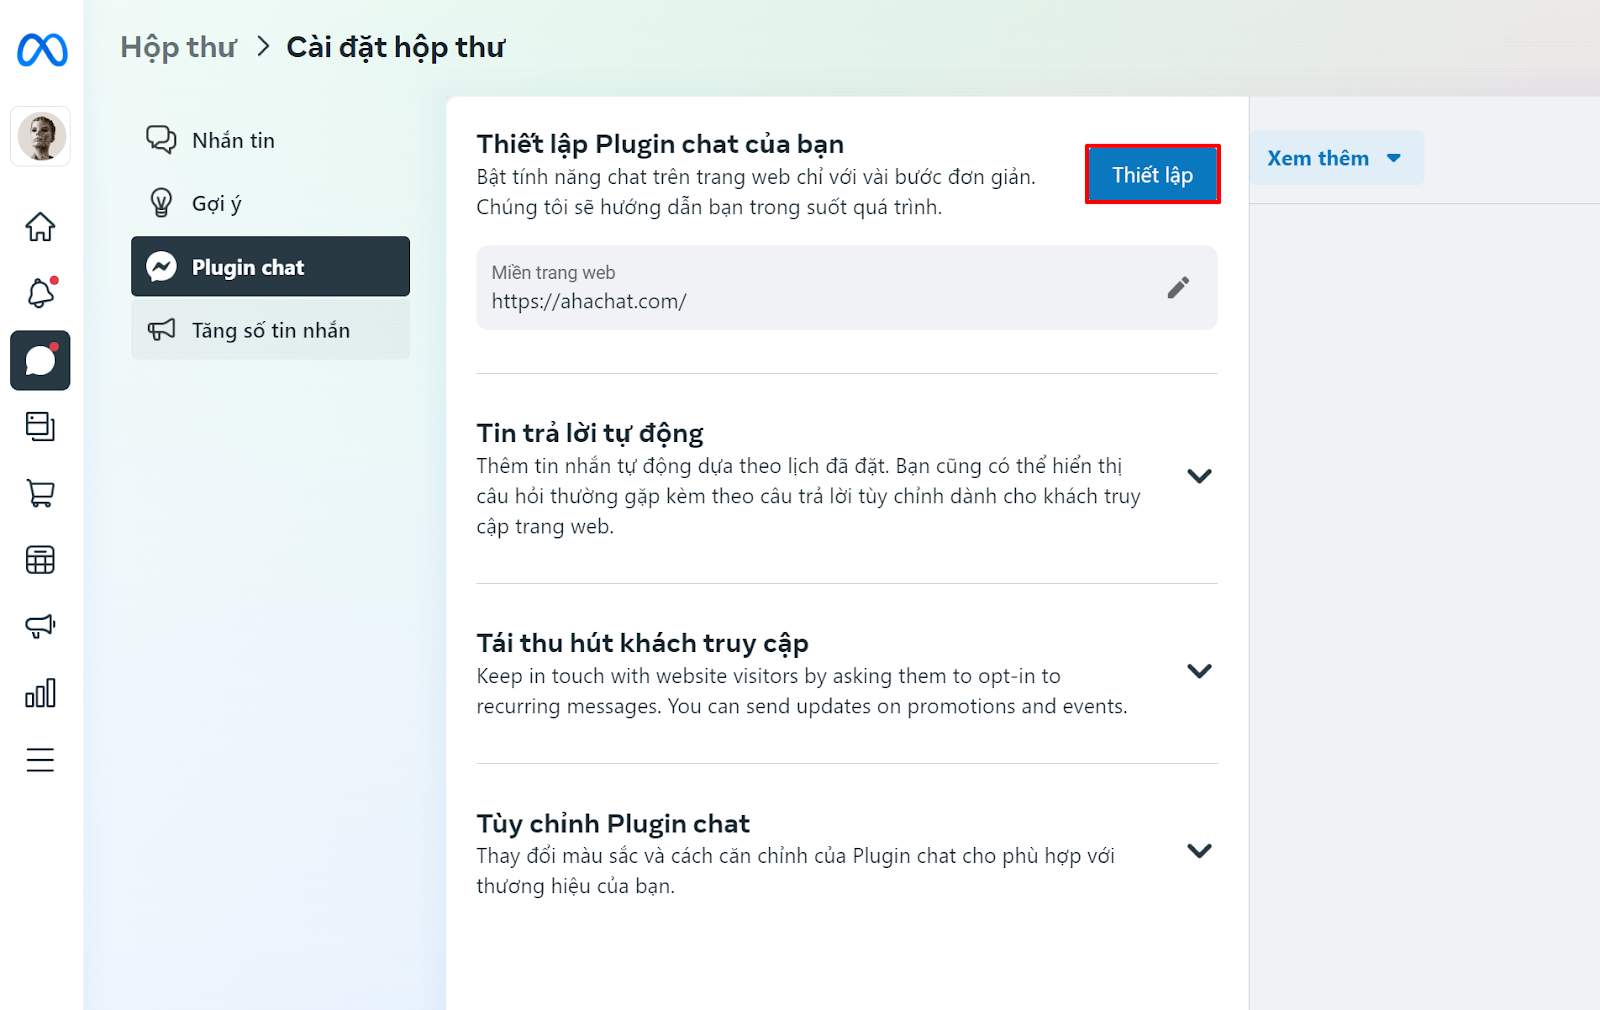Expand the Tin trả lời tự động section

[1199, 476]
